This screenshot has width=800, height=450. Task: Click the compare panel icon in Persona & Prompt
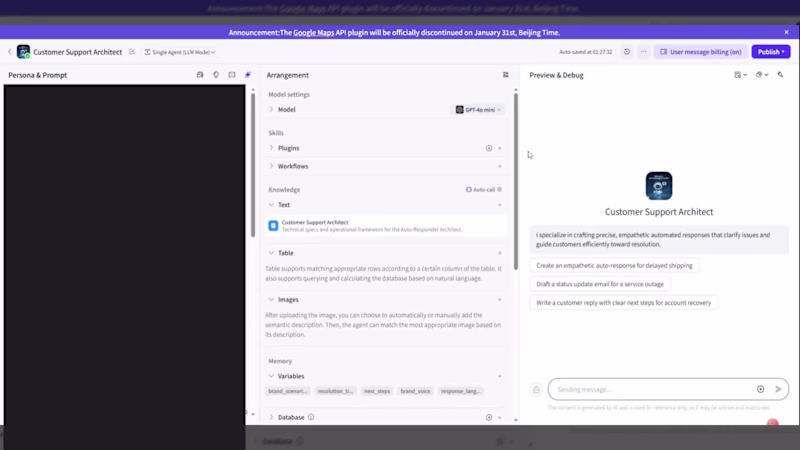[232, 74]
